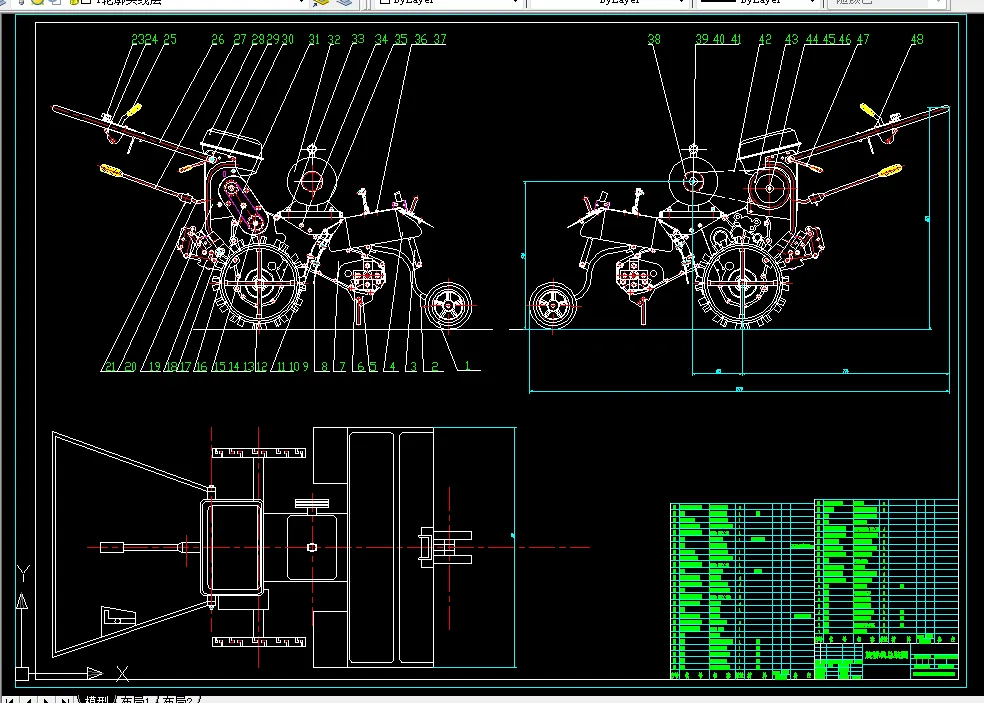This screenshot has width=984, height=703.
Task: Select callout number 42
Action: tap(765, 40)
